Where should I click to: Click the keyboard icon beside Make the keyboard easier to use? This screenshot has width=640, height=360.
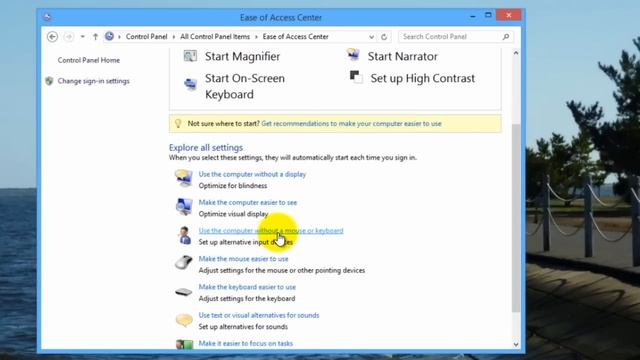point(184,292)
